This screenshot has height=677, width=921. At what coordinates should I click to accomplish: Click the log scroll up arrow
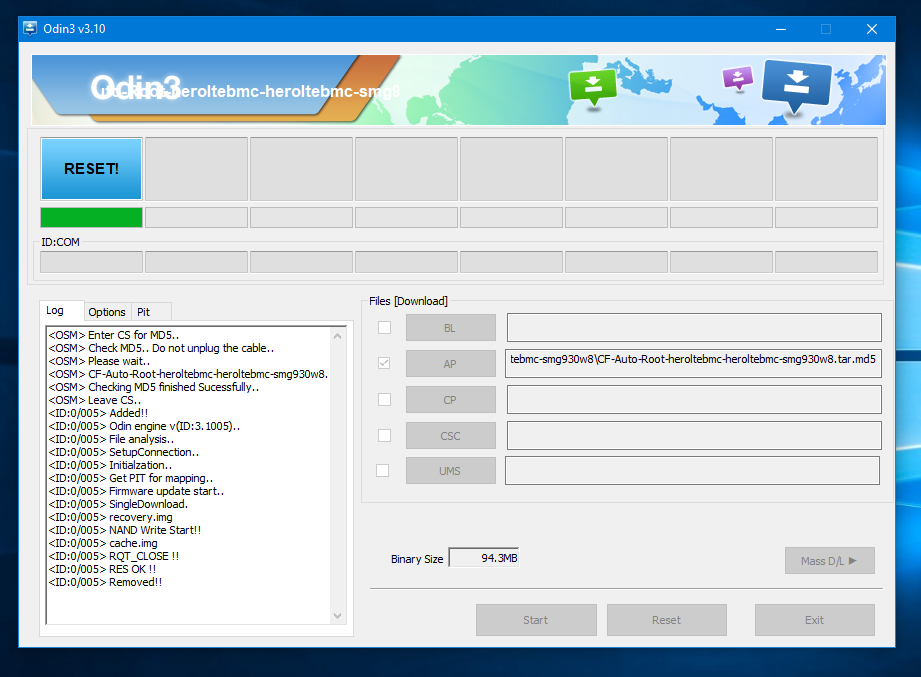coord(338,336)
